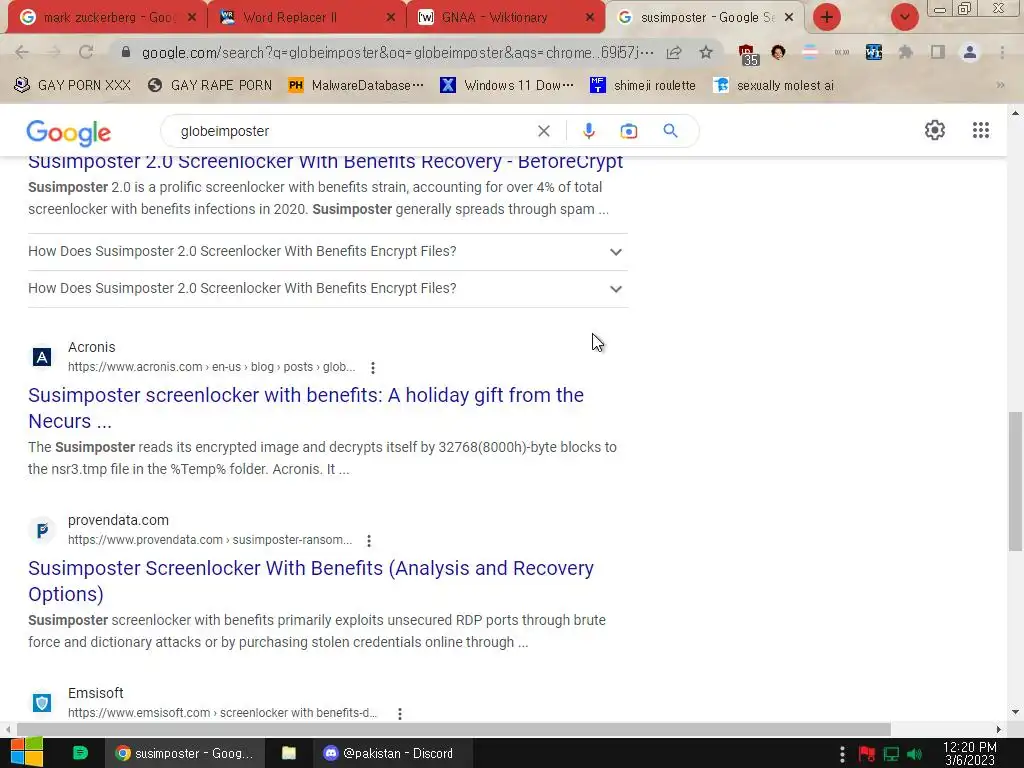
Task: Click the vertical scrollbar thumb
Action: [1015, 481]
